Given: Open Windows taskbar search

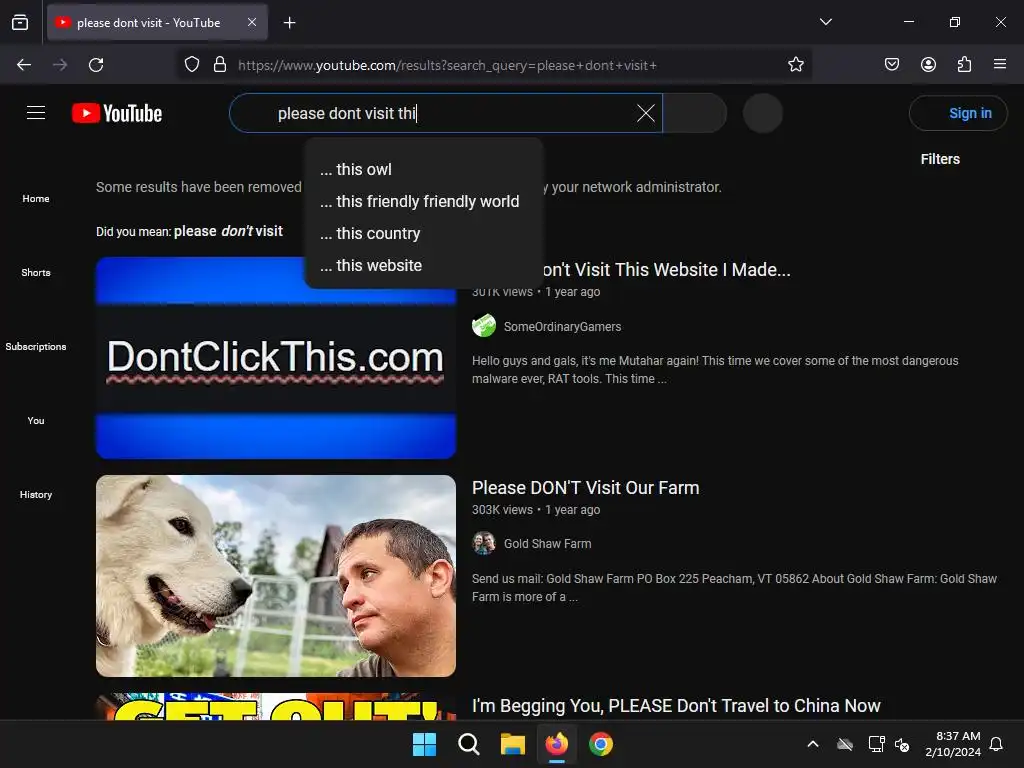Looking at the screenshot, I should [x=469, y=744].
